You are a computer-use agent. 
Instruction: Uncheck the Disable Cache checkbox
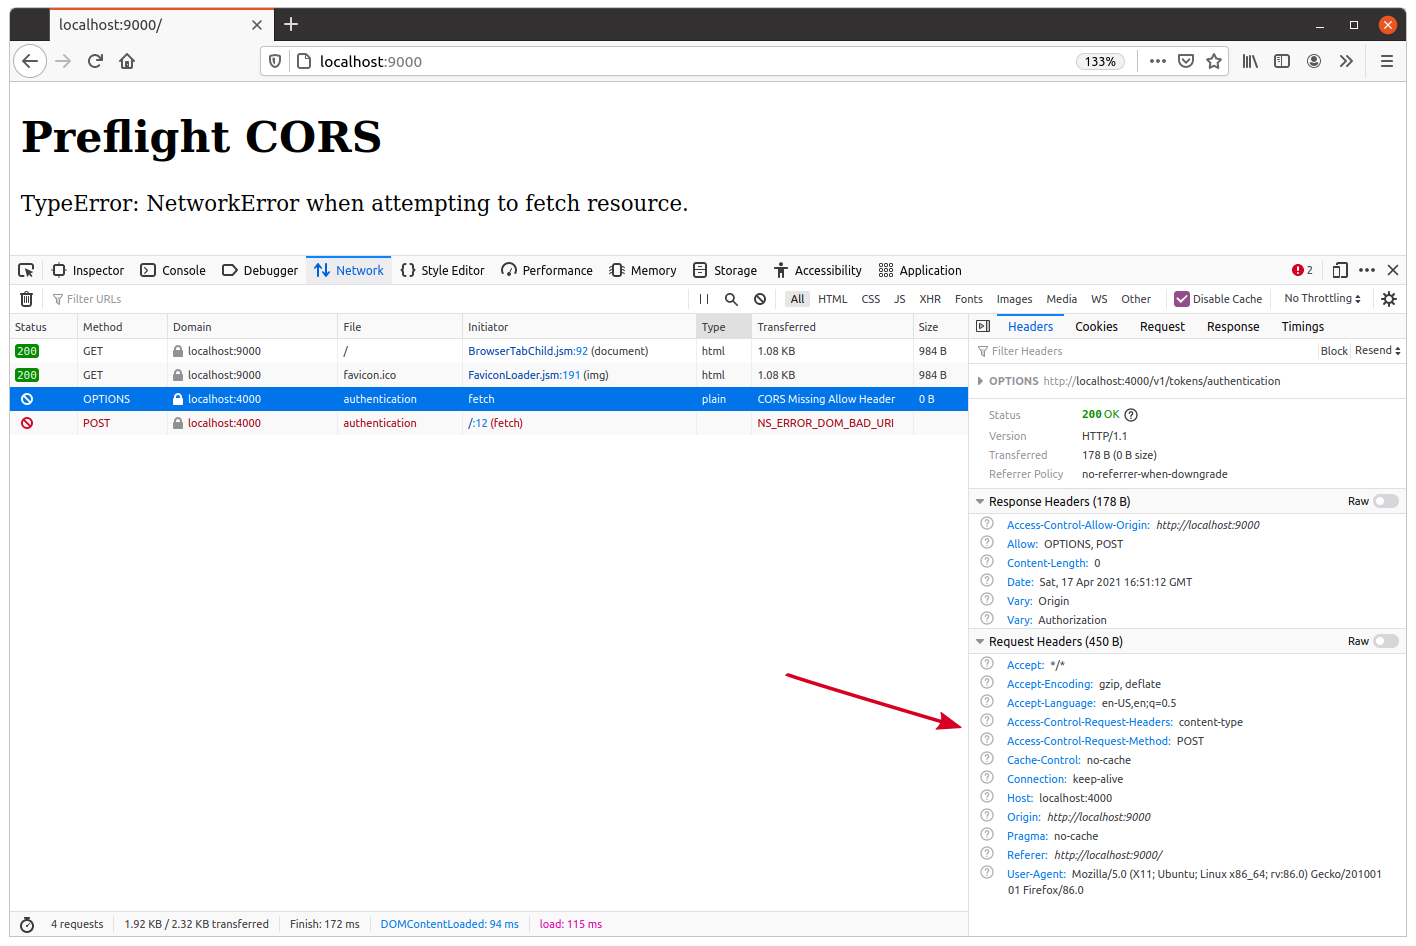(1182, 299)
